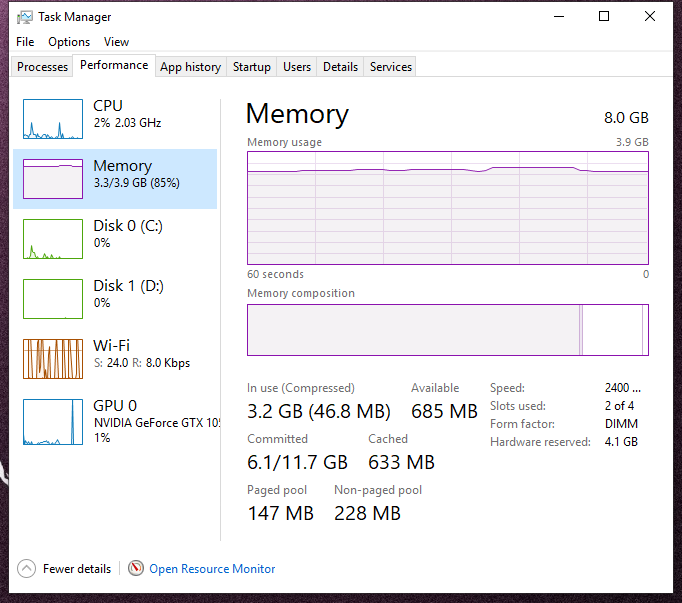Switch to the Users tab
The image size is (682, 603).
click(297, 67)
